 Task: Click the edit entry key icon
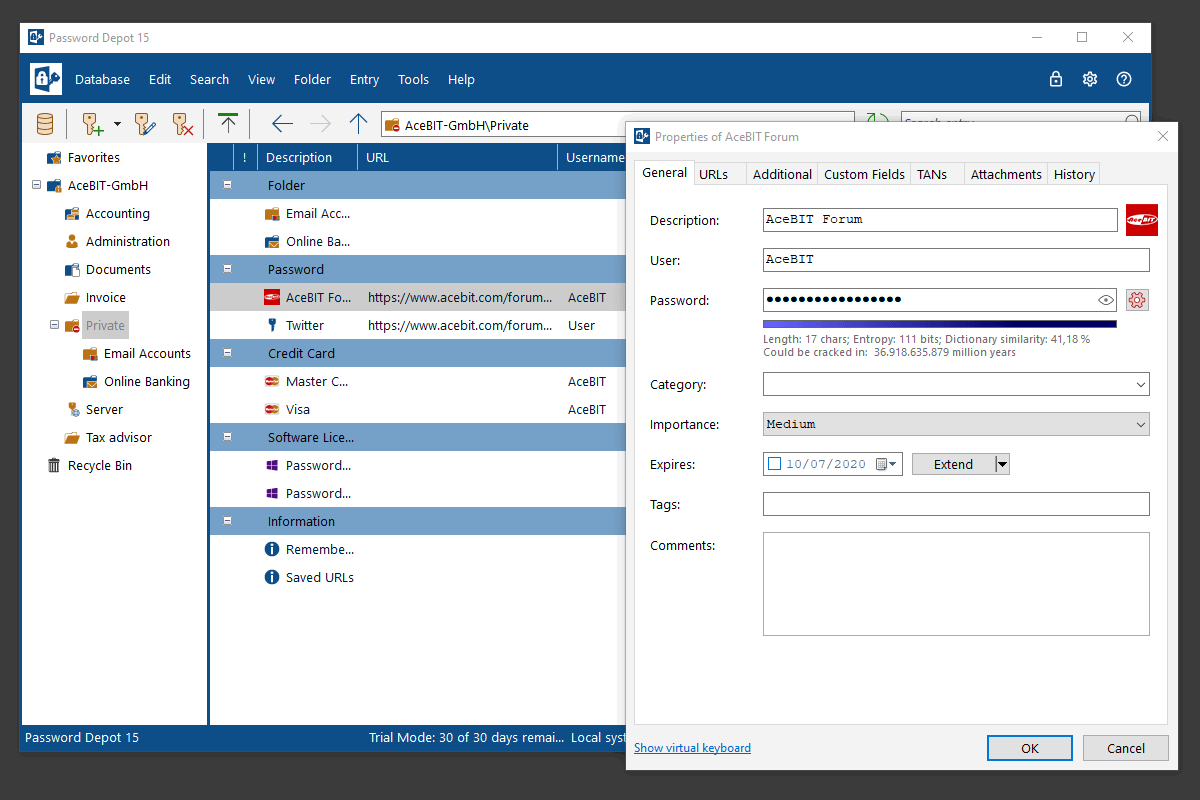145,124
